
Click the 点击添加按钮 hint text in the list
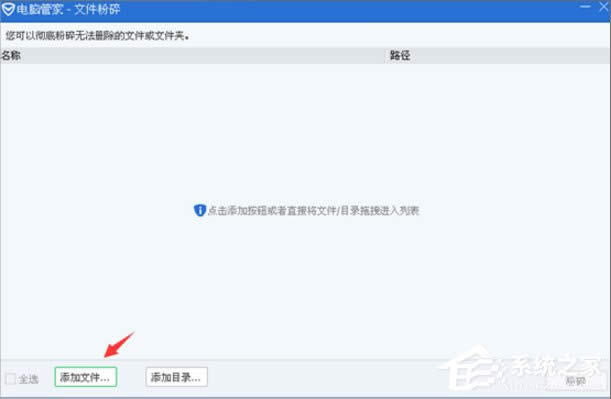tap(313, 211)
